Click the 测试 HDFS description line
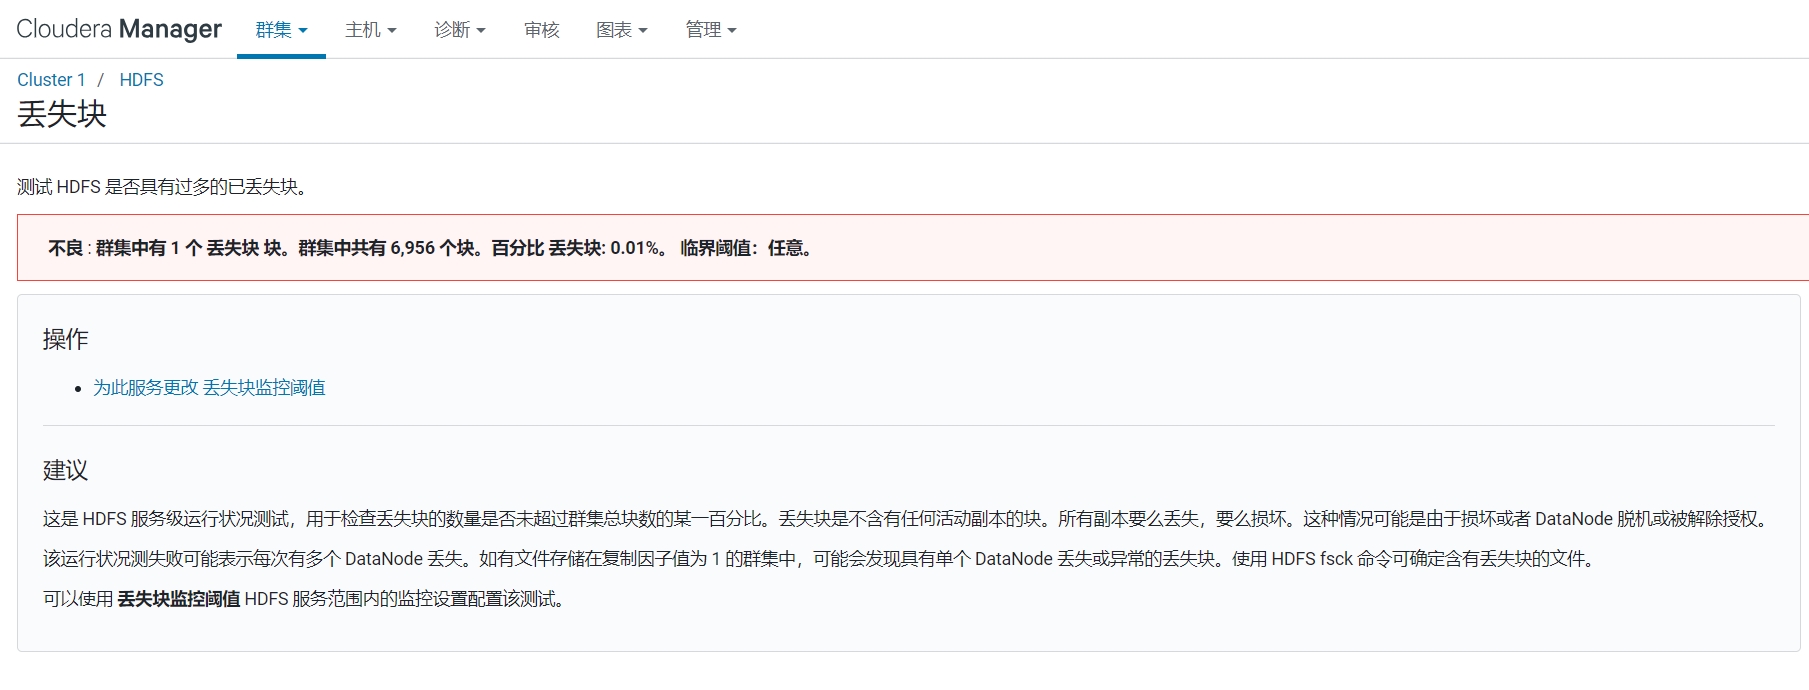This screenshot has height=690, width=1809. [162, 187]
